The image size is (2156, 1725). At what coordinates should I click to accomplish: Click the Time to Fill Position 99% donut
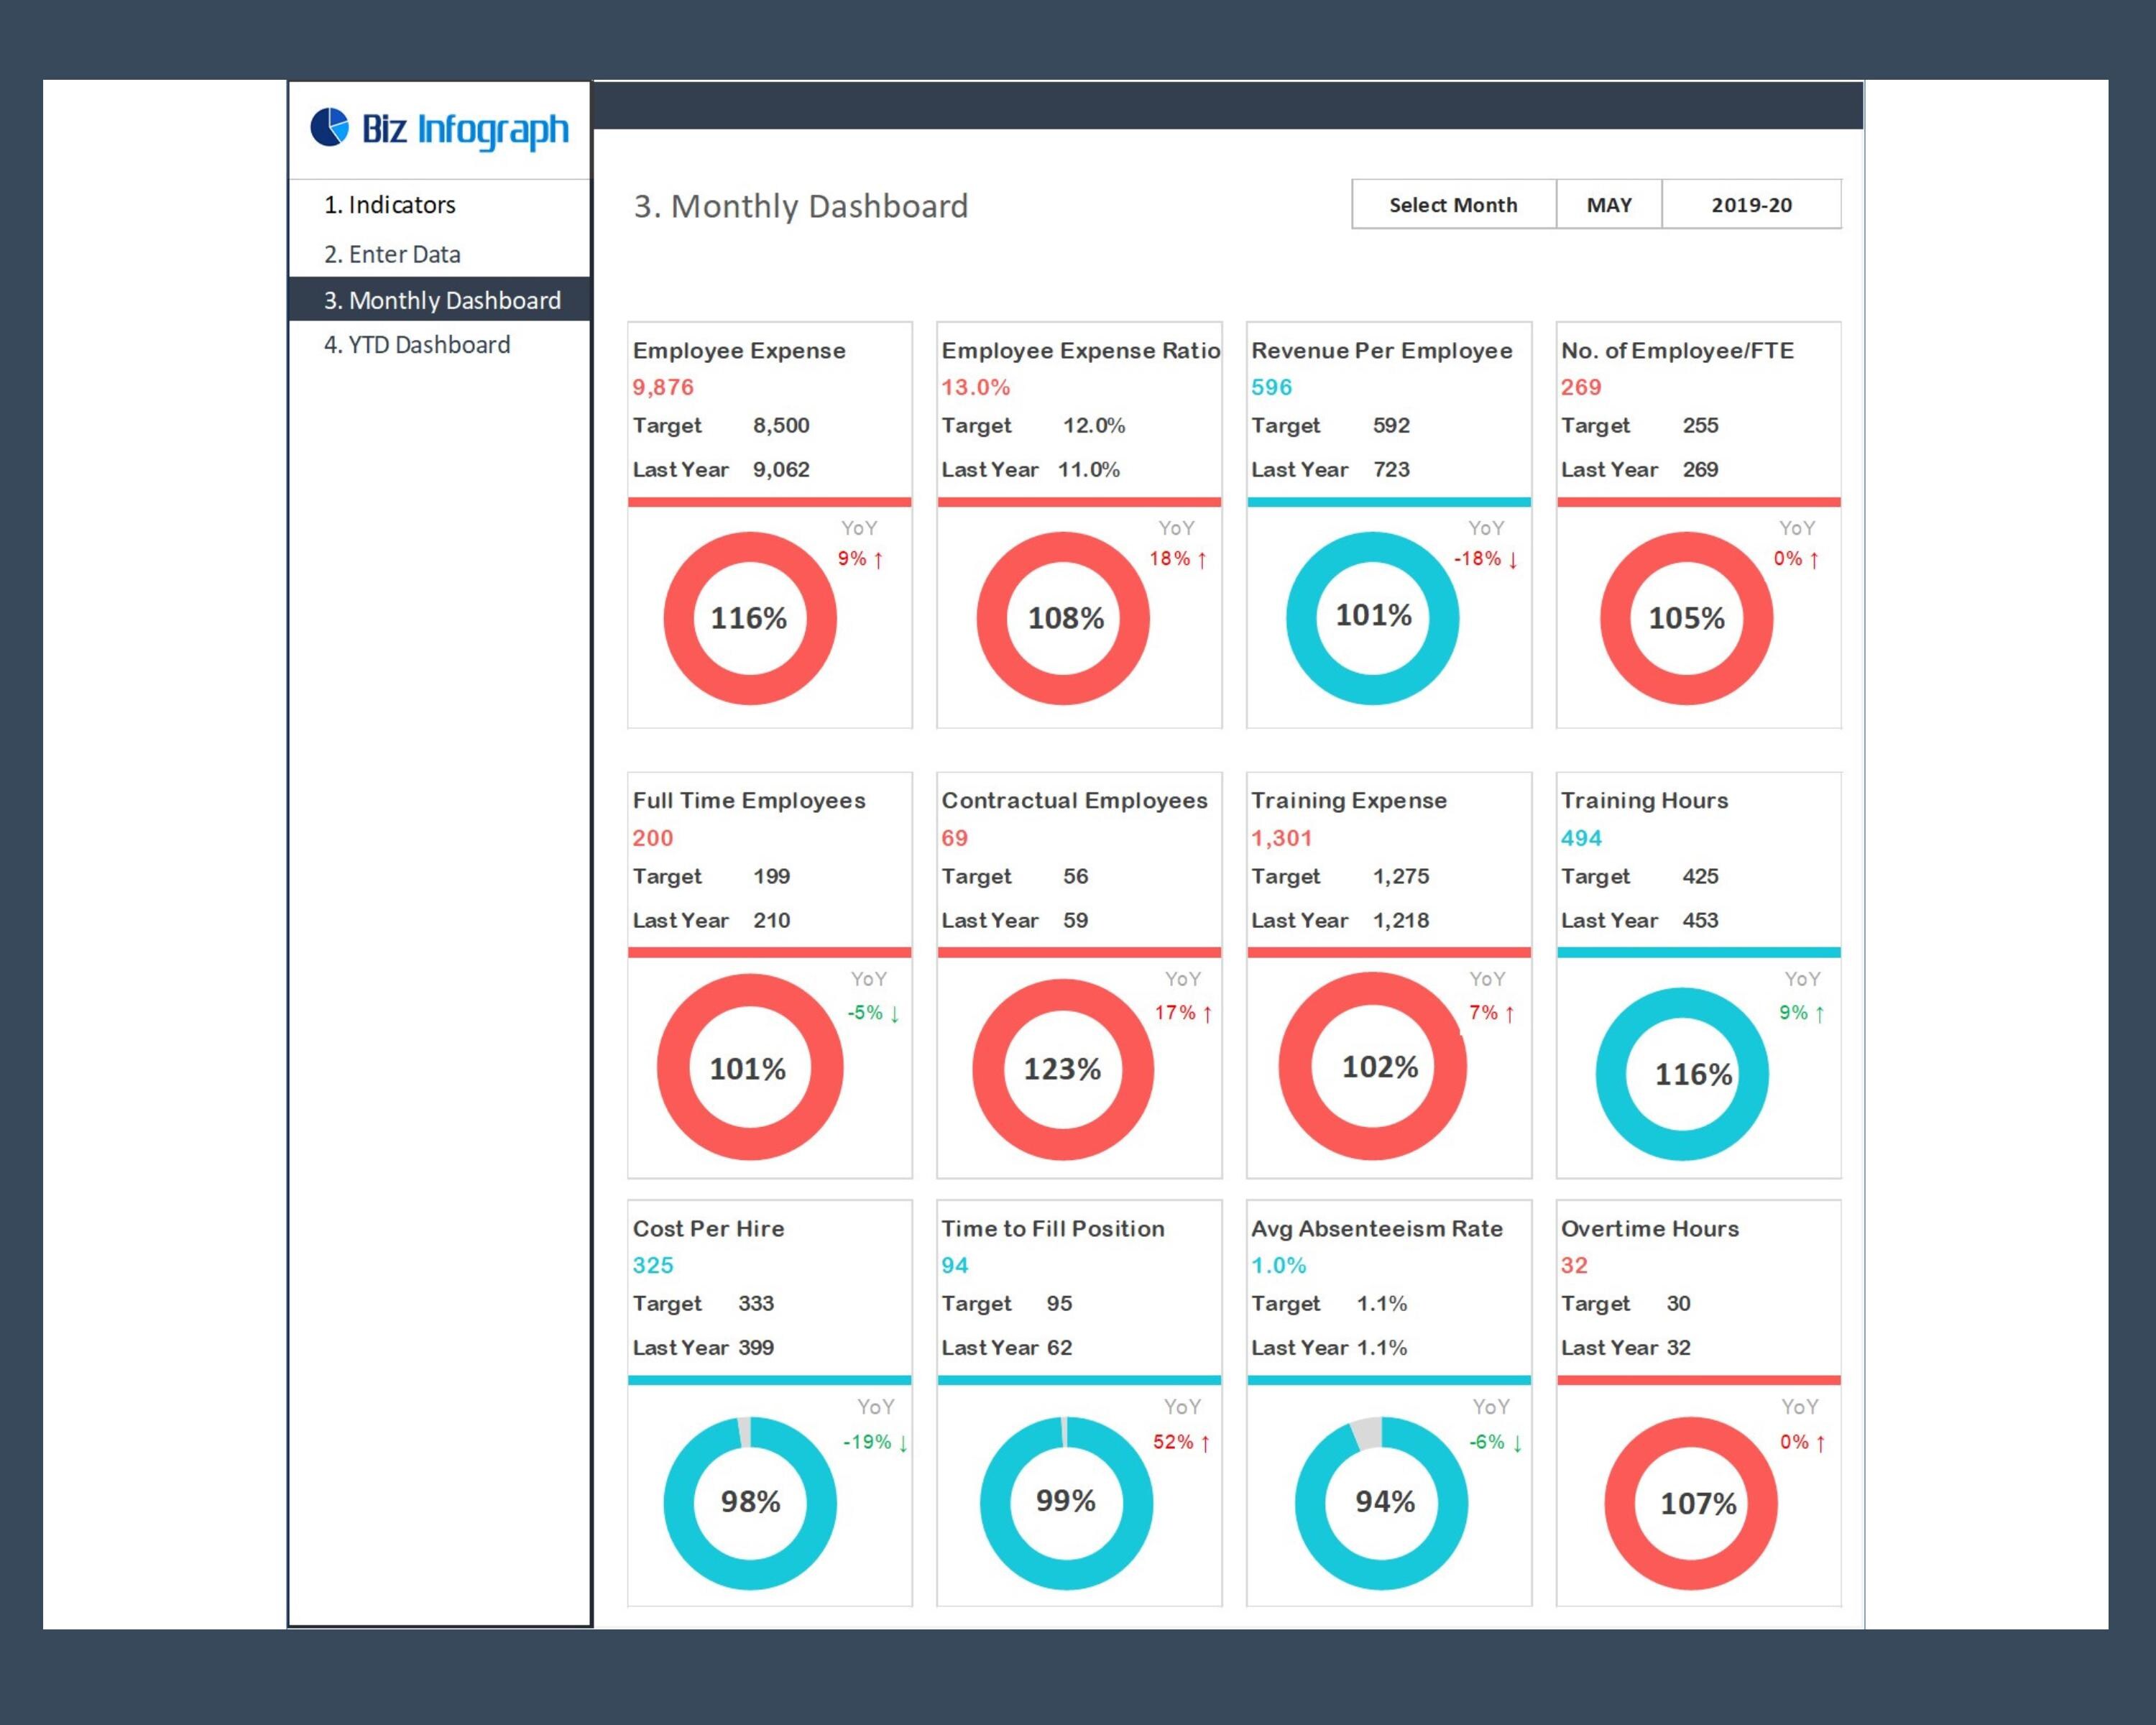(x=1066, y=1503)
